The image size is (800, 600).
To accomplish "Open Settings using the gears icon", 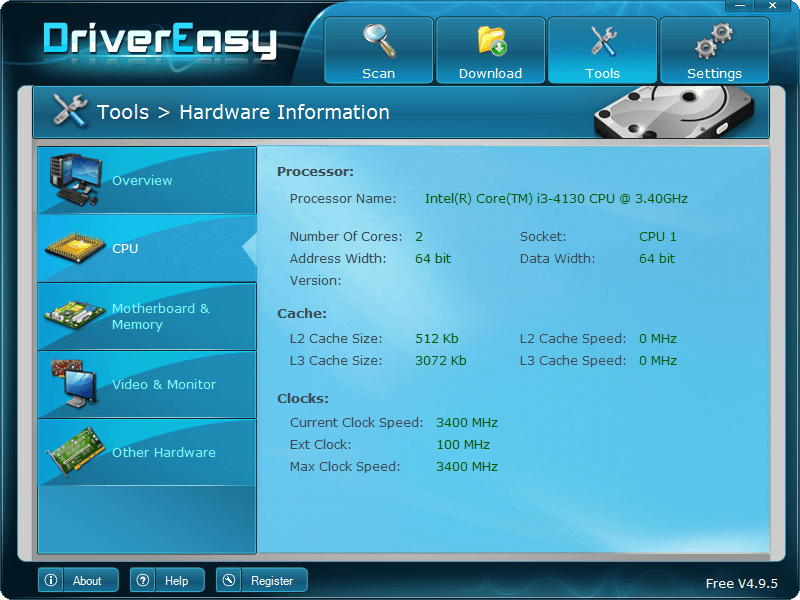I will pos(714,38).
